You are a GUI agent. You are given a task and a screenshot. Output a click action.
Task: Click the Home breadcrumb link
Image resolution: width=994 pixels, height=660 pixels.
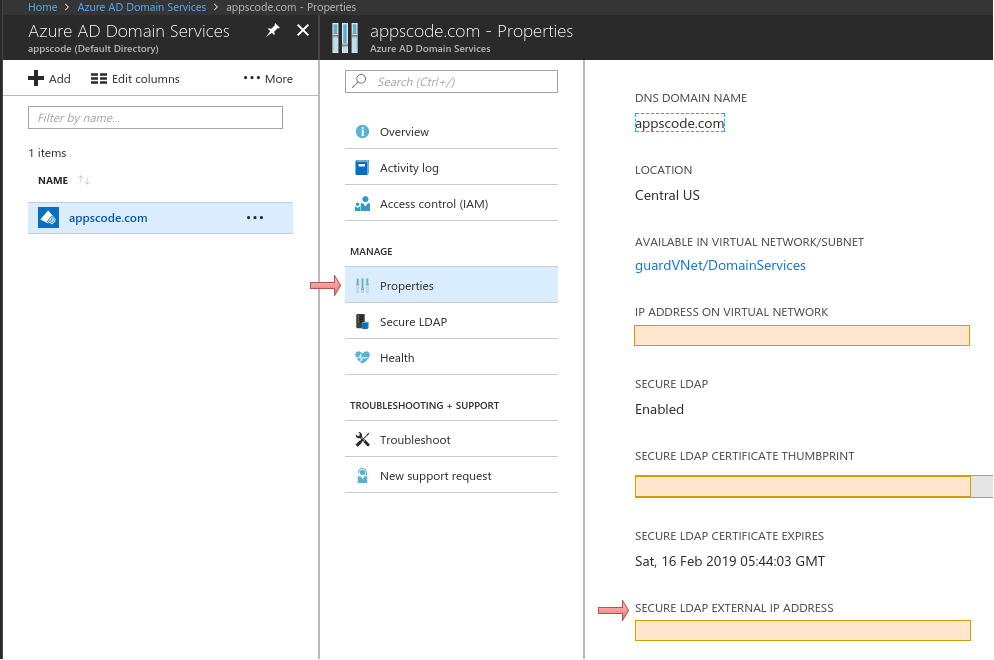pos(42,7)
